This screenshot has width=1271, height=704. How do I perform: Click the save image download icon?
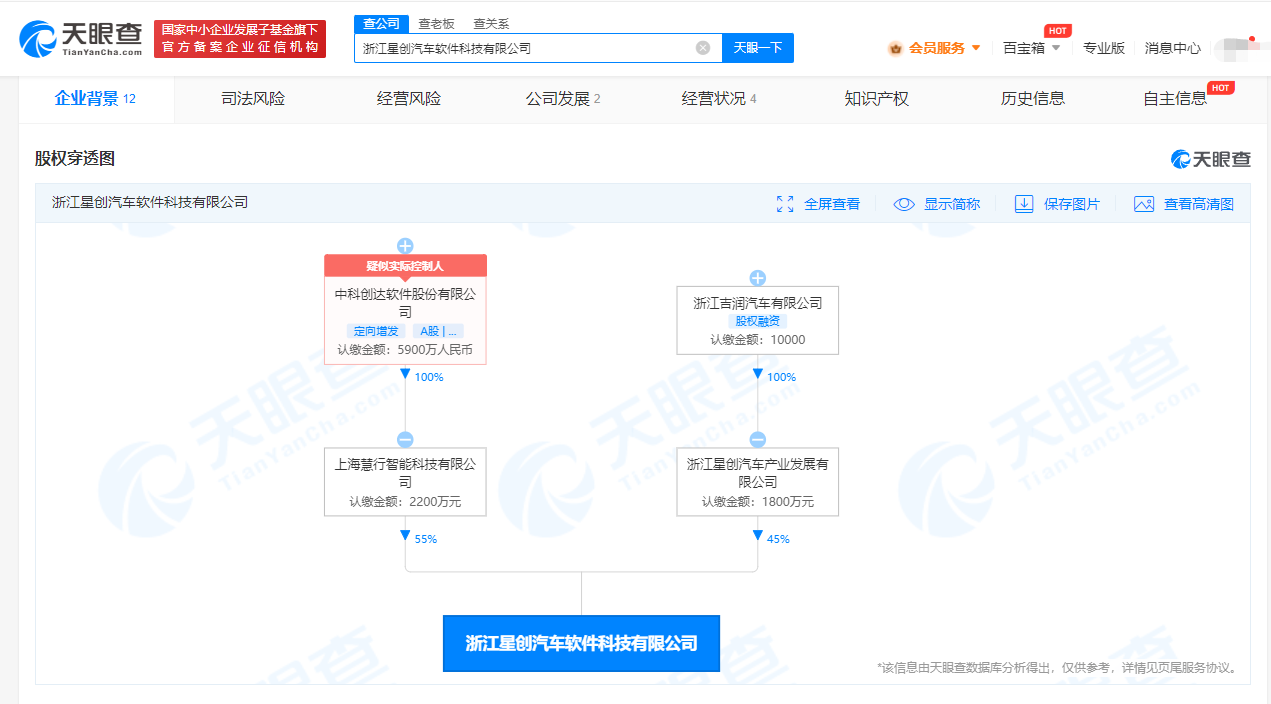point(1024,204)
